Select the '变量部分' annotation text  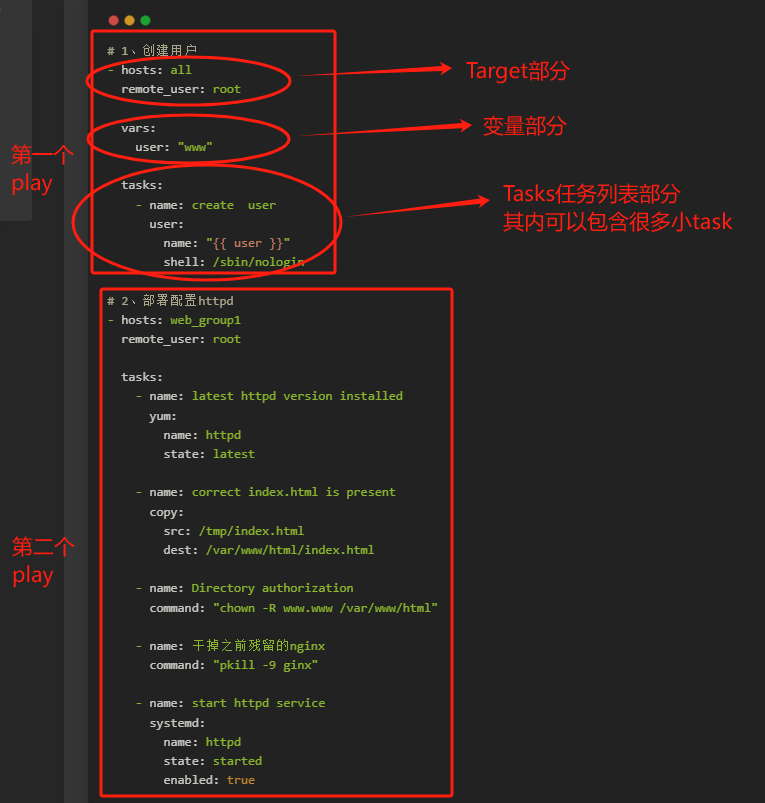524,126
